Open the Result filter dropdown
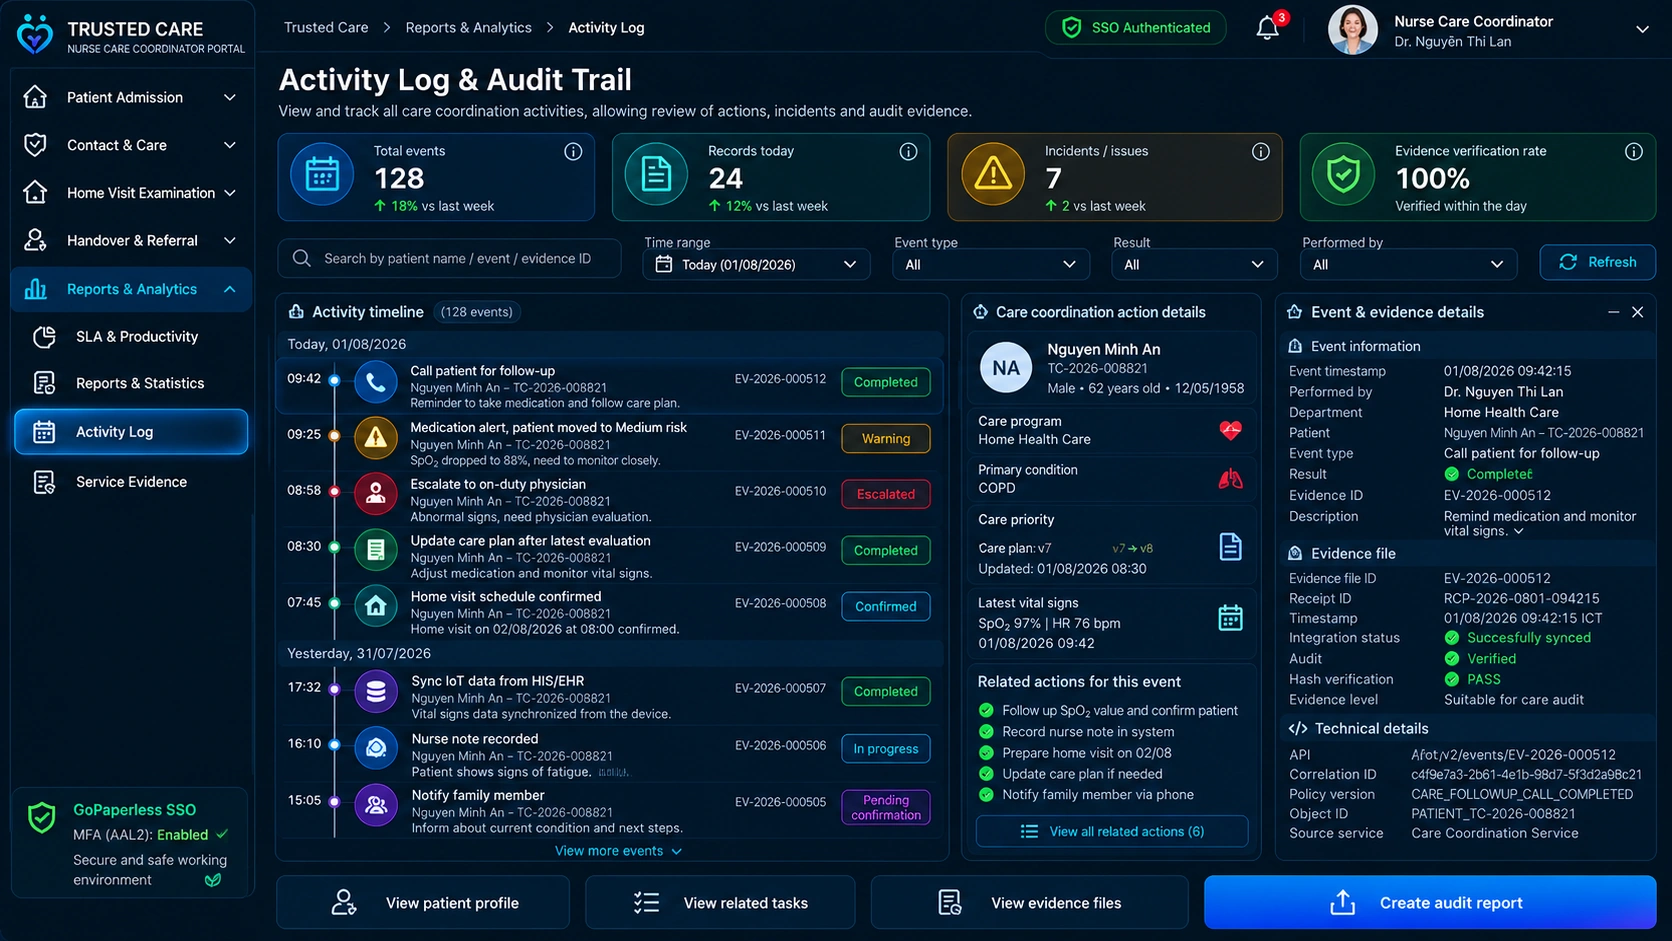Screen dimensions: 1672x941 tap(1194, 264)
